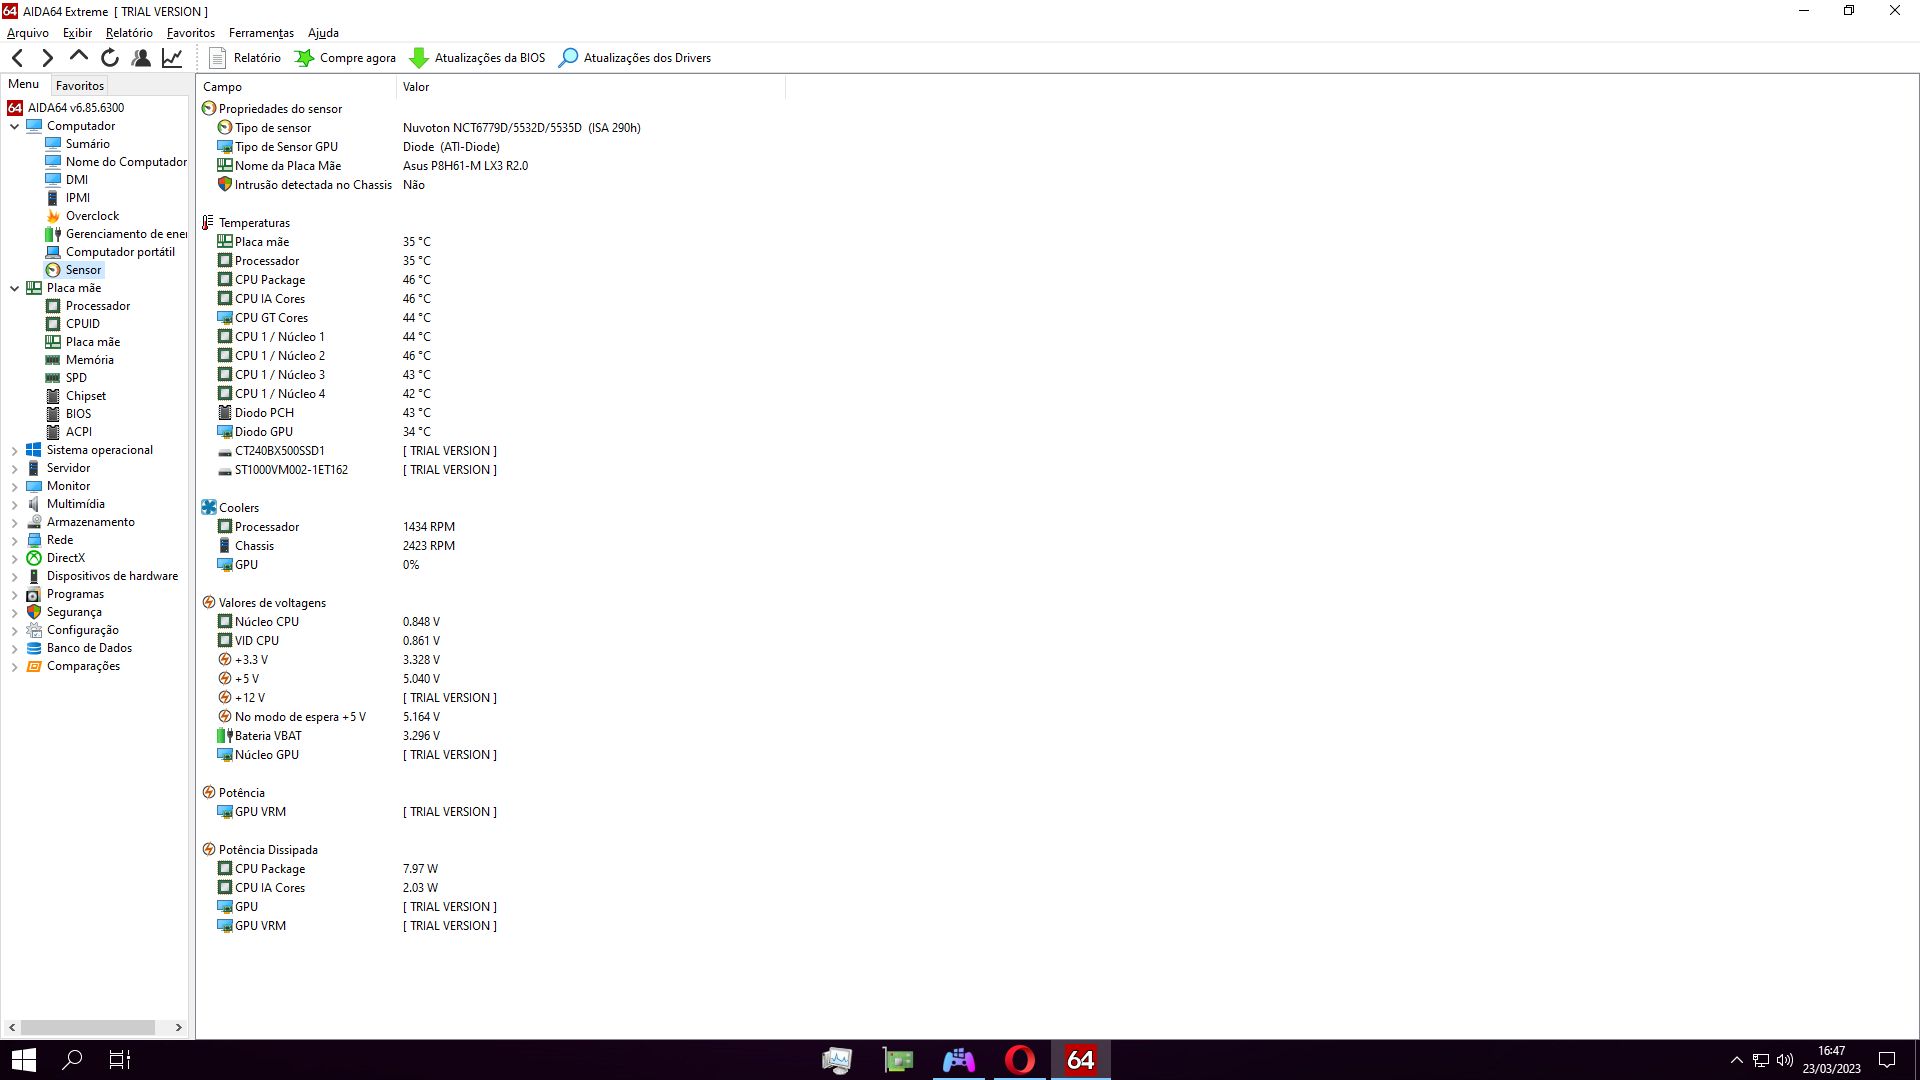
Task: Click the AIDA64 v6.85.6300 root item
Action: (x=76, y=108)
